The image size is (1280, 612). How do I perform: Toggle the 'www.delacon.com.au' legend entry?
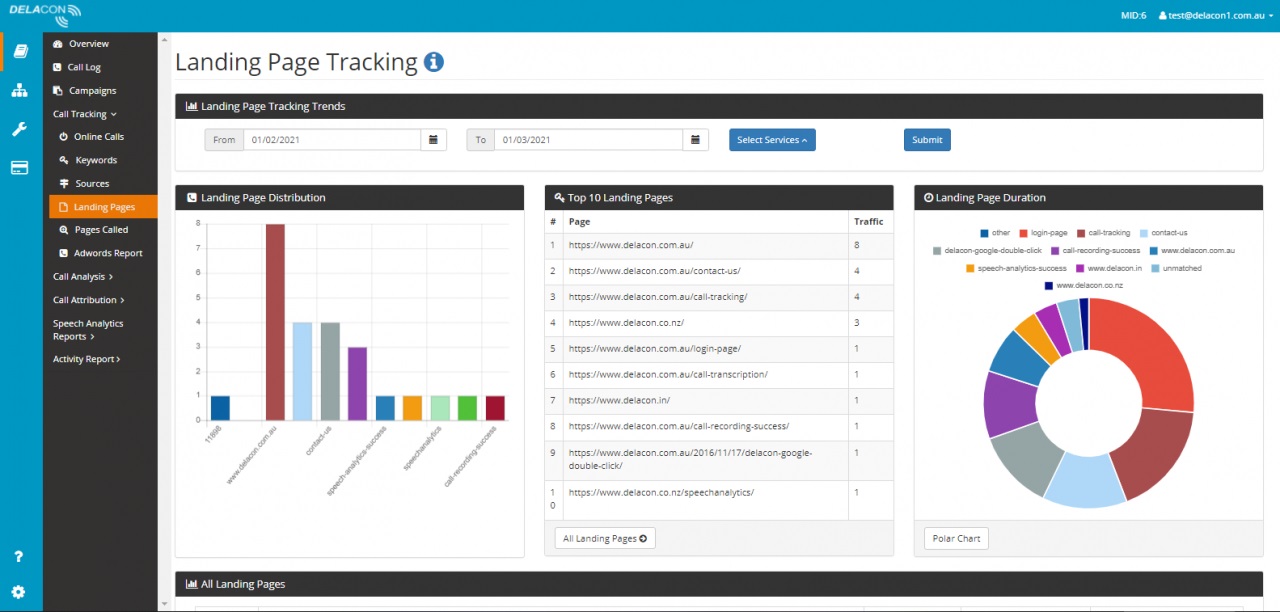click(1192, 251)
